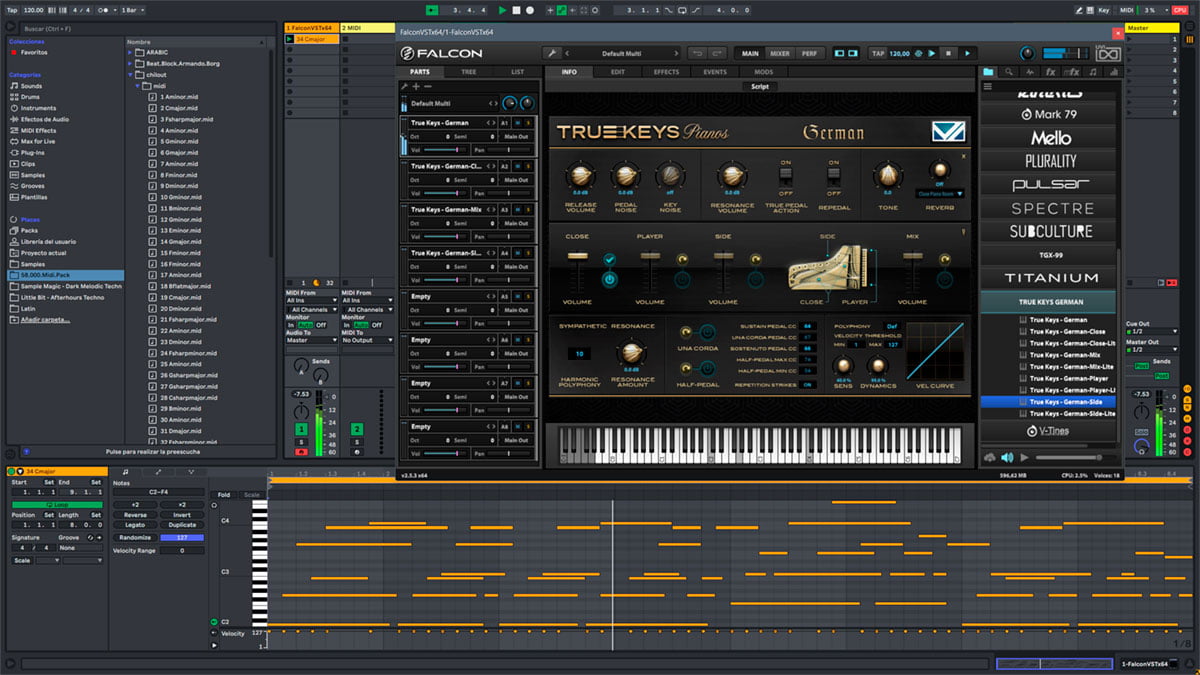Select the EVENTS tab in Falcon
The image size is (1200, 675).
tap(715, 72)
